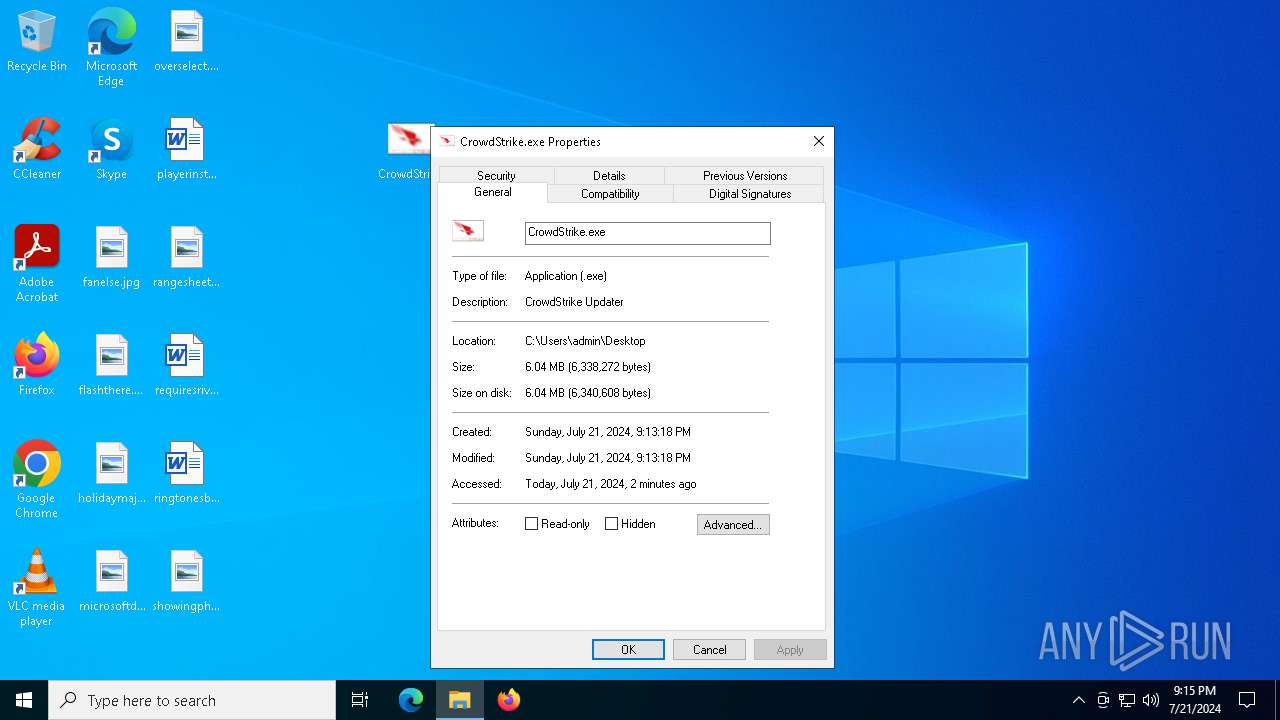Switch to the Compatibility tab
This screenshot has width=1280, height=720.
tap(610, 194)
